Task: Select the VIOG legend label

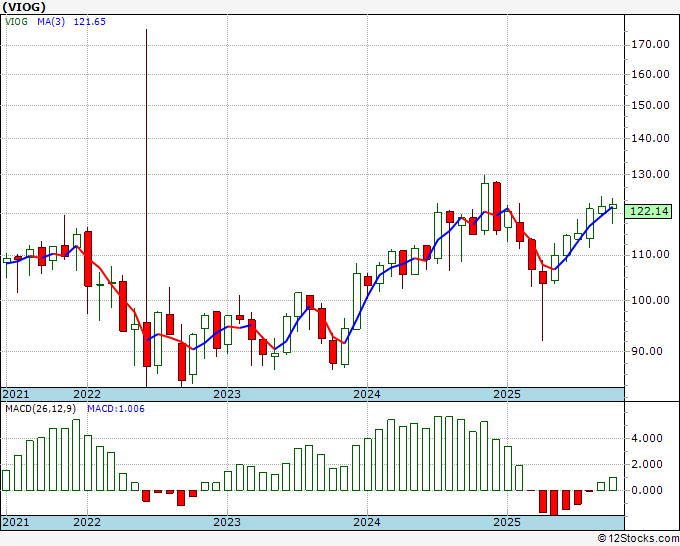Action: coord(16,22)
